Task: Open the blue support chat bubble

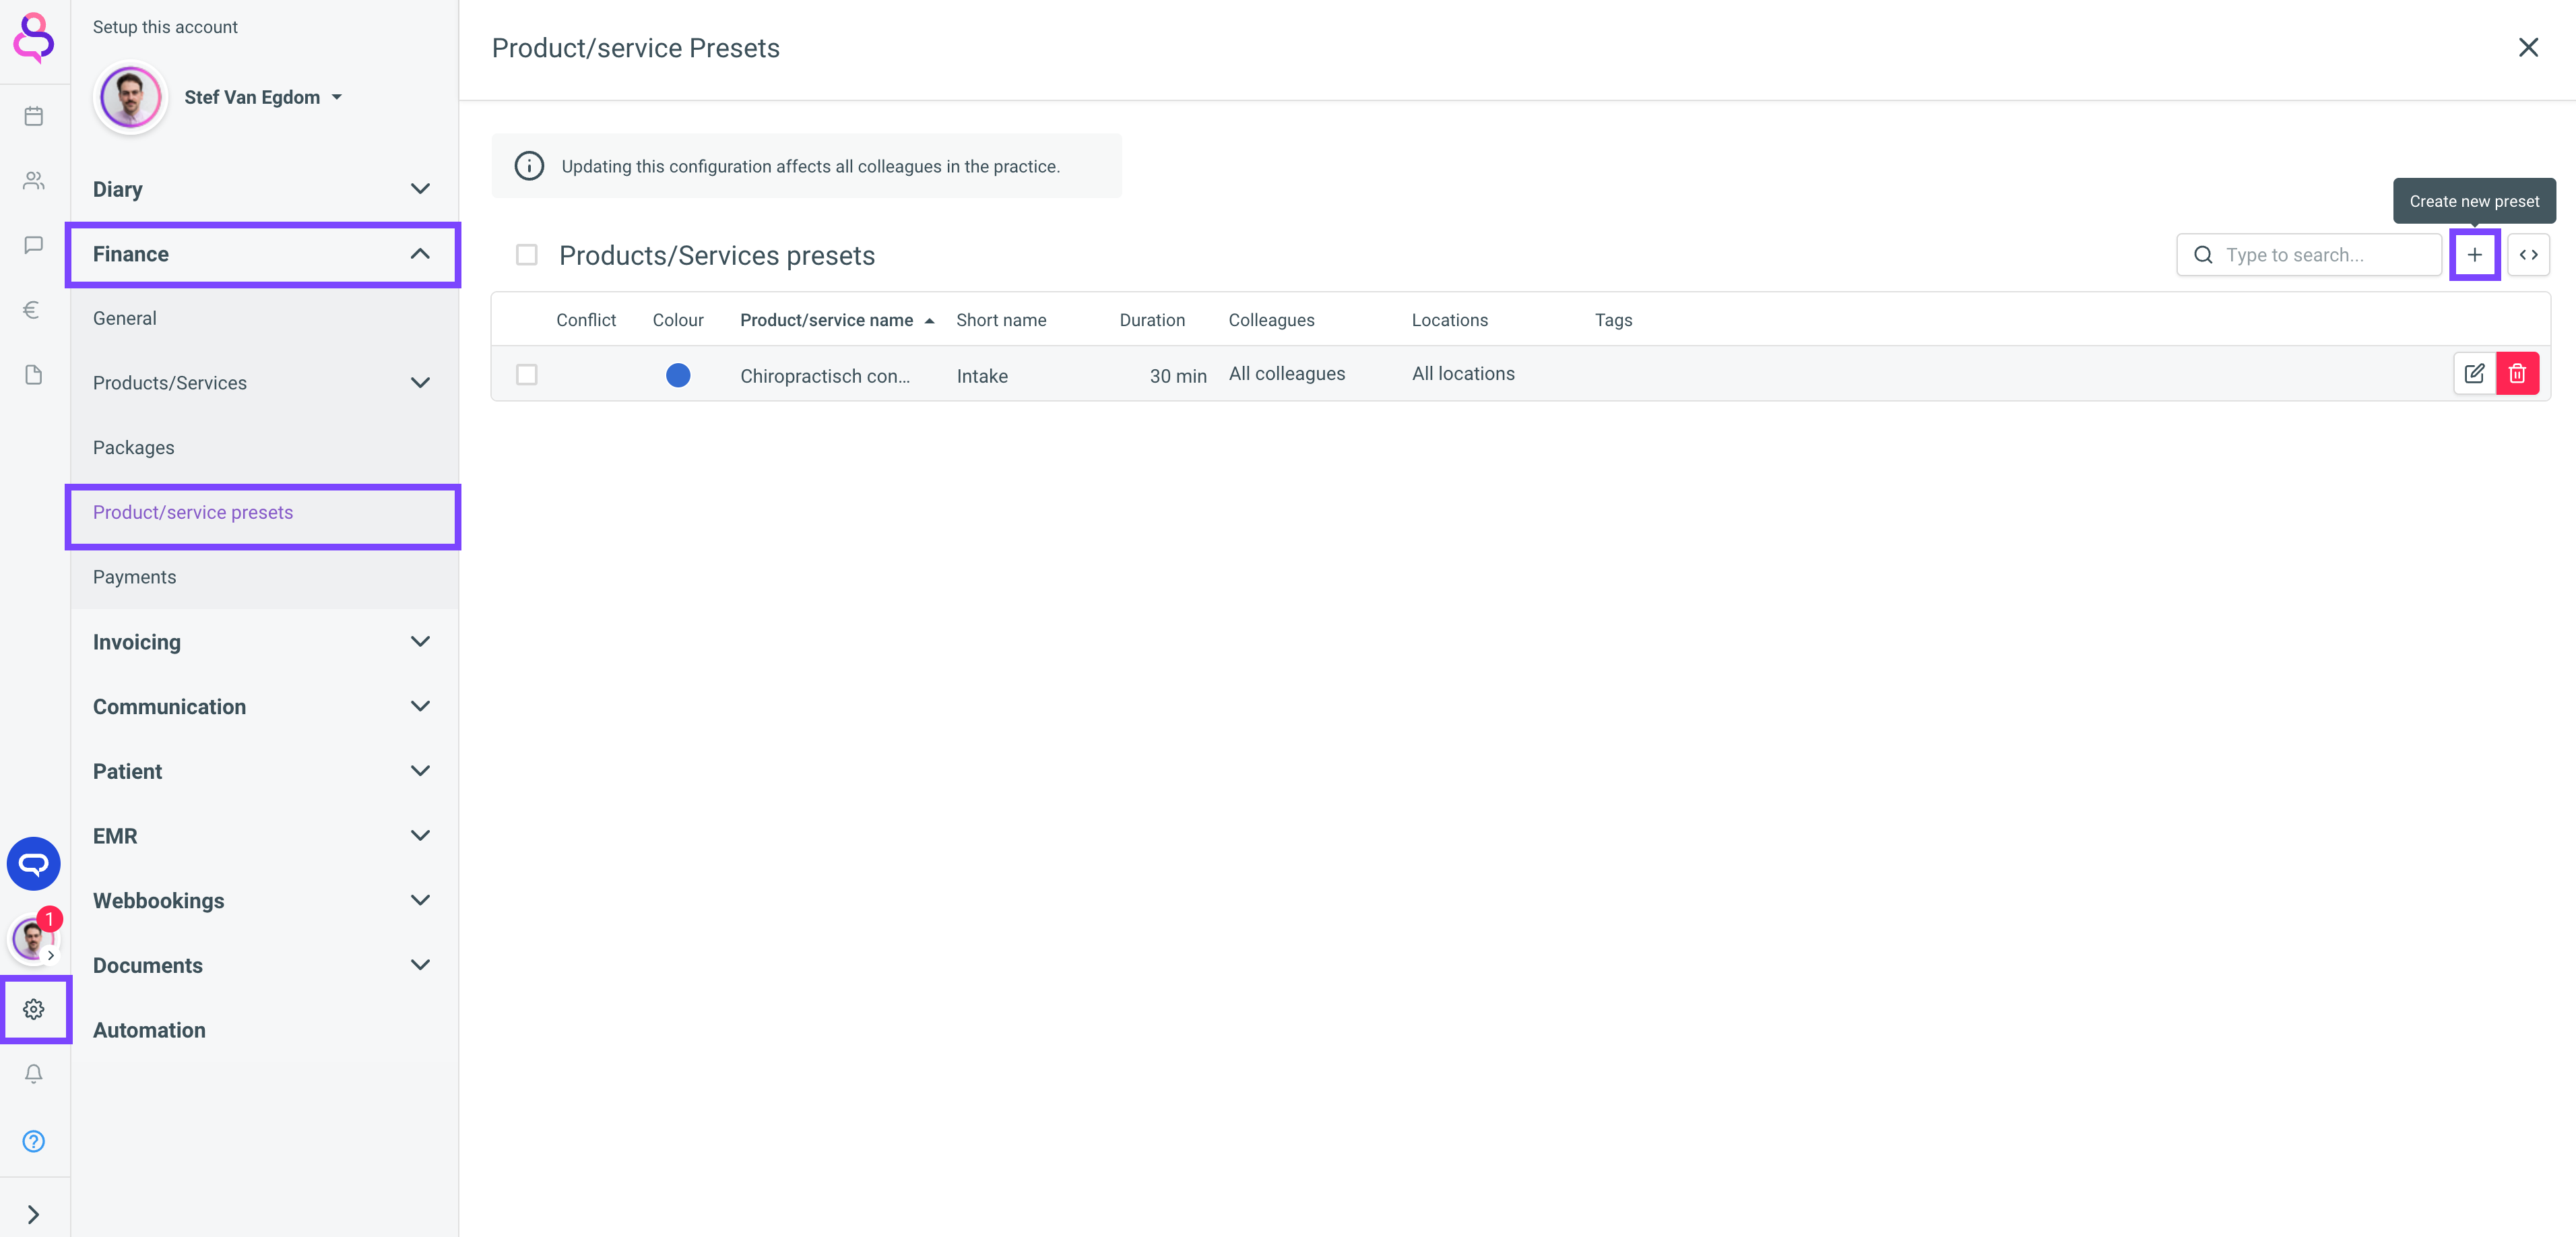Action: tap(34, 864)
